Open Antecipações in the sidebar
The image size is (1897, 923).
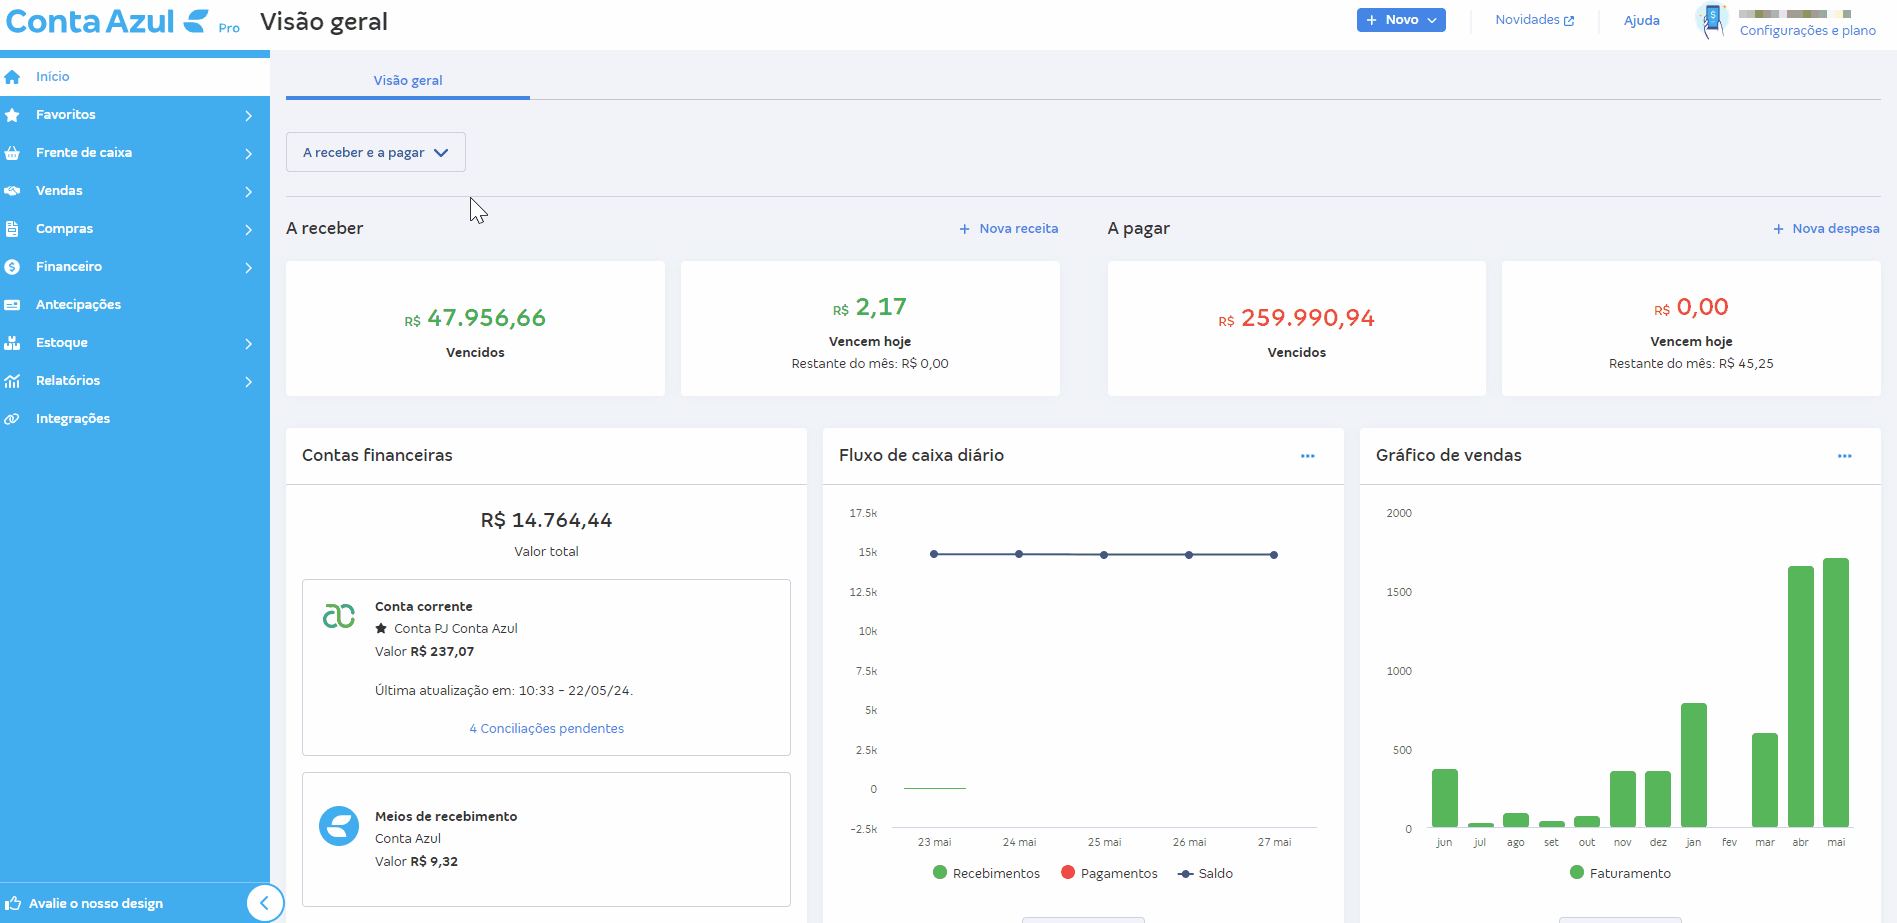coord(78,305)
